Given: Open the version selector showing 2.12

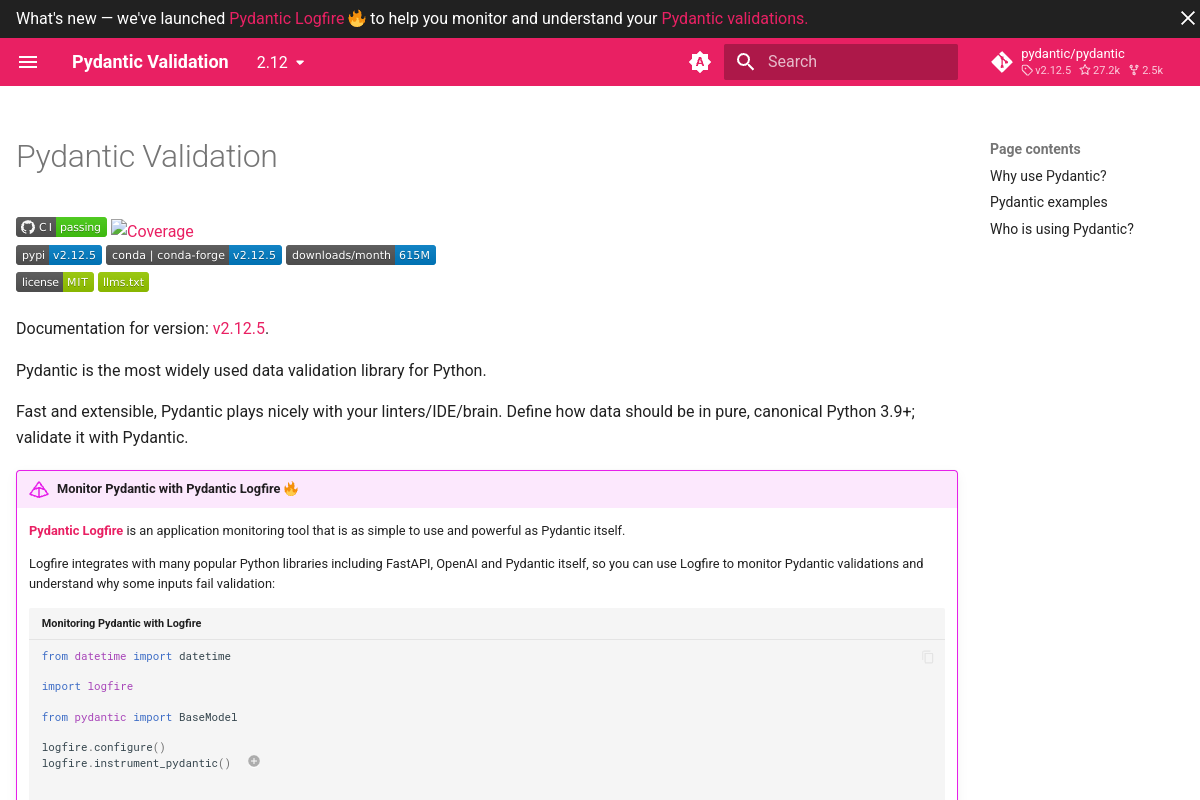Looking at the screenshot, I should (x=280, y=62).
